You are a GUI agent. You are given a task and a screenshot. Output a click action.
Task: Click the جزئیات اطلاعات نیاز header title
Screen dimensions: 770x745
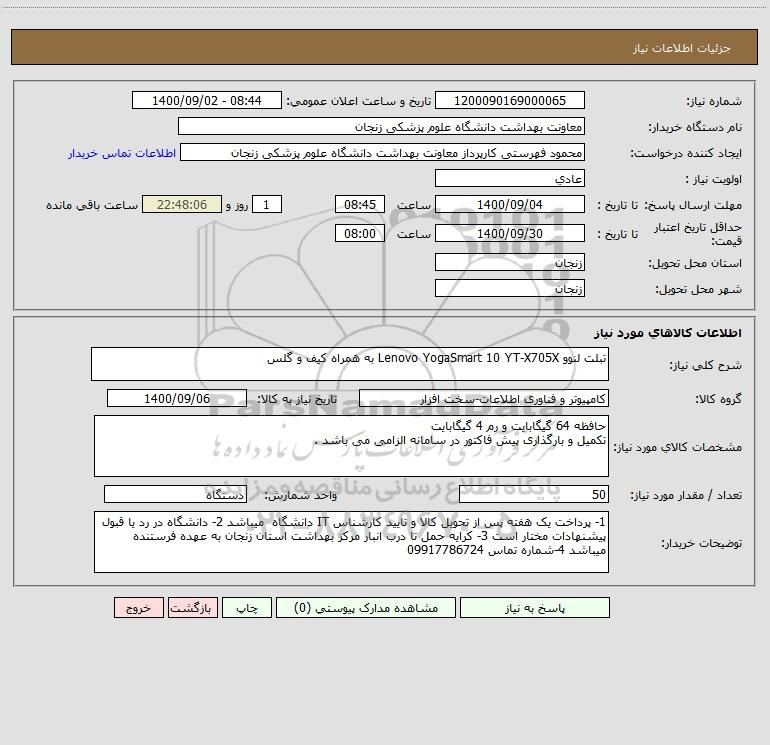point(682,48)
